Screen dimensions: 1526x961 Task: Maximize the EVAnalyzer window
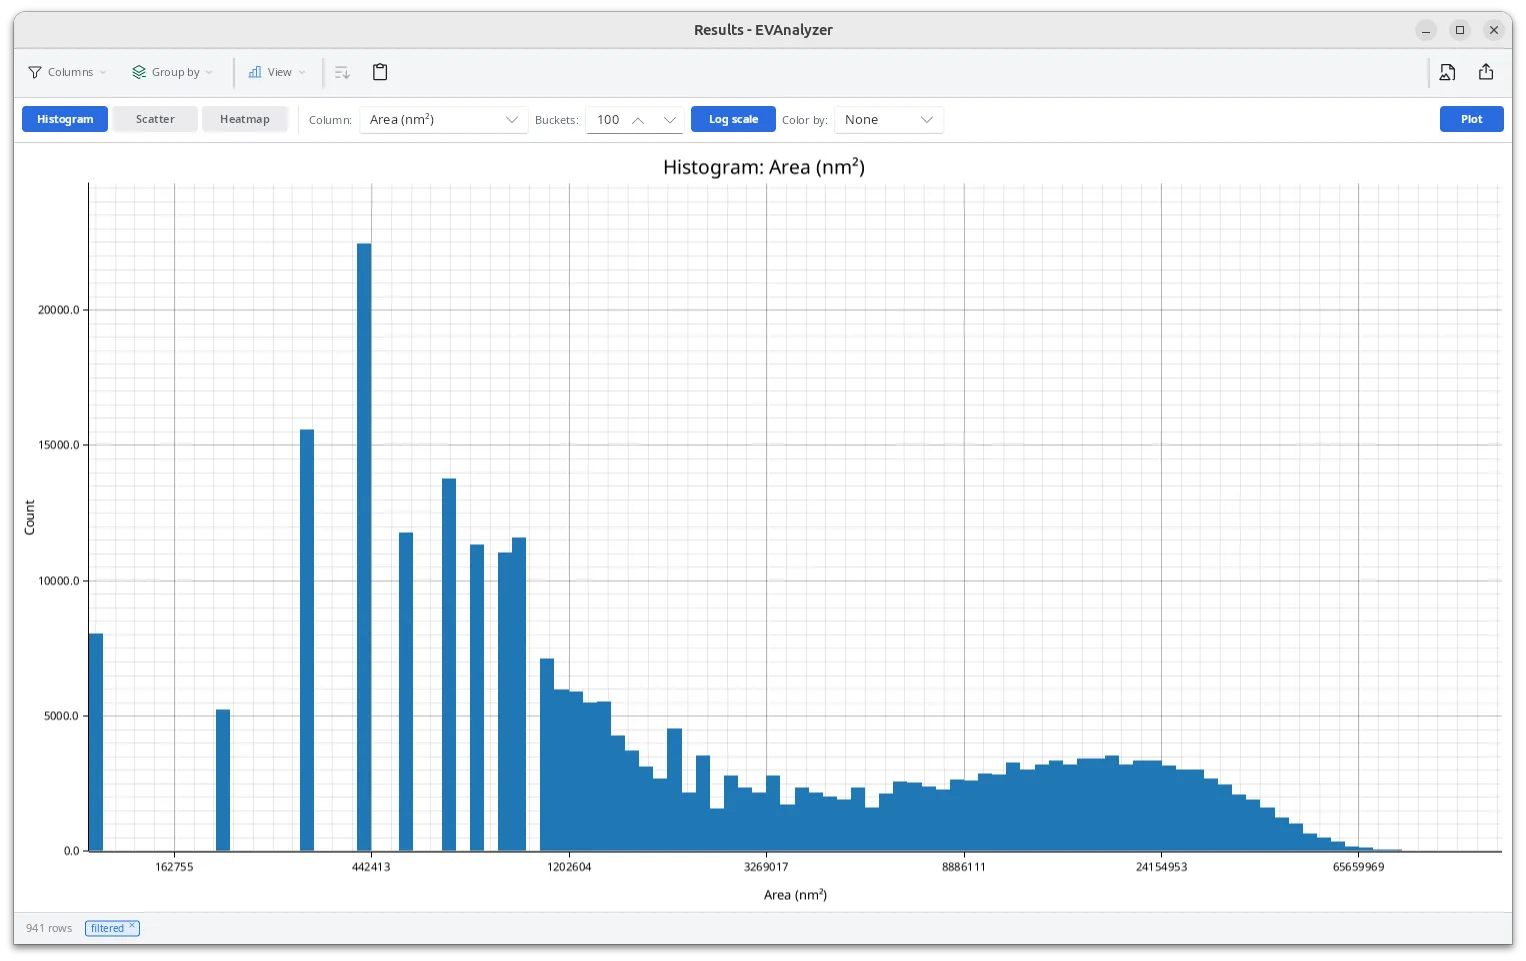(1460, 30)
